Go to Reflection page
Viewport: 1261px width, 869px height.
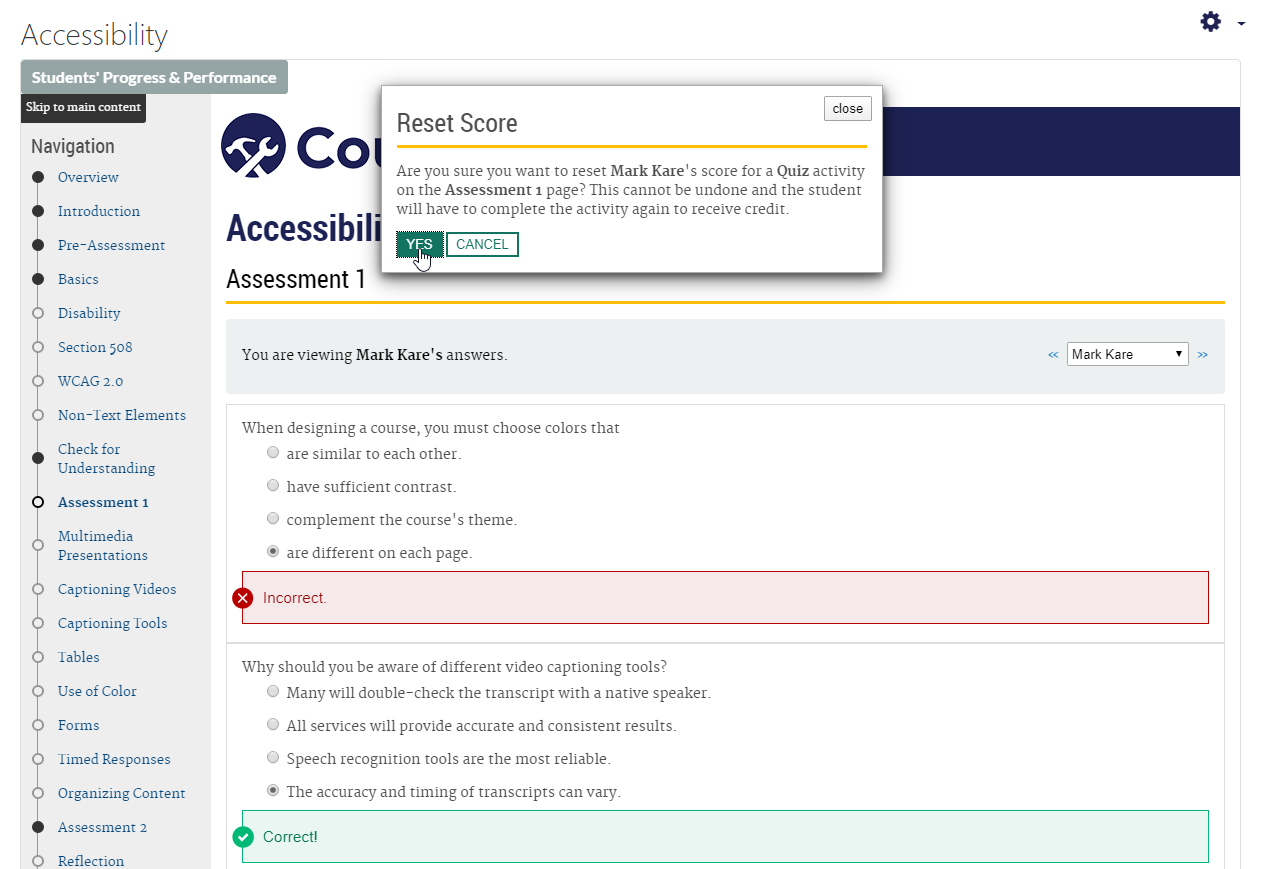pyautogui.click(x=91, y=861)
